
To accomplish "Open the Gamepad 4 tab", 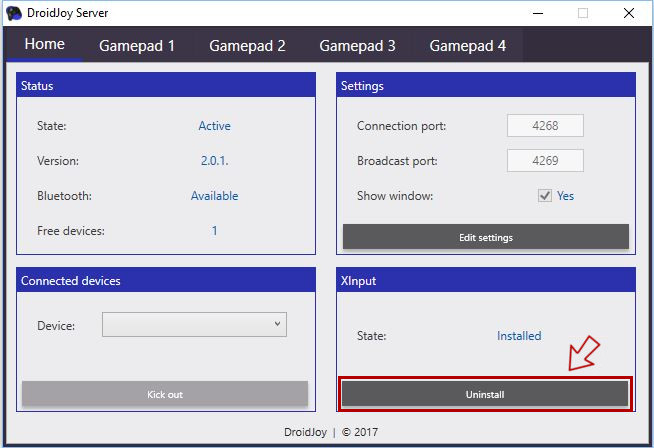I will [468, 45].
